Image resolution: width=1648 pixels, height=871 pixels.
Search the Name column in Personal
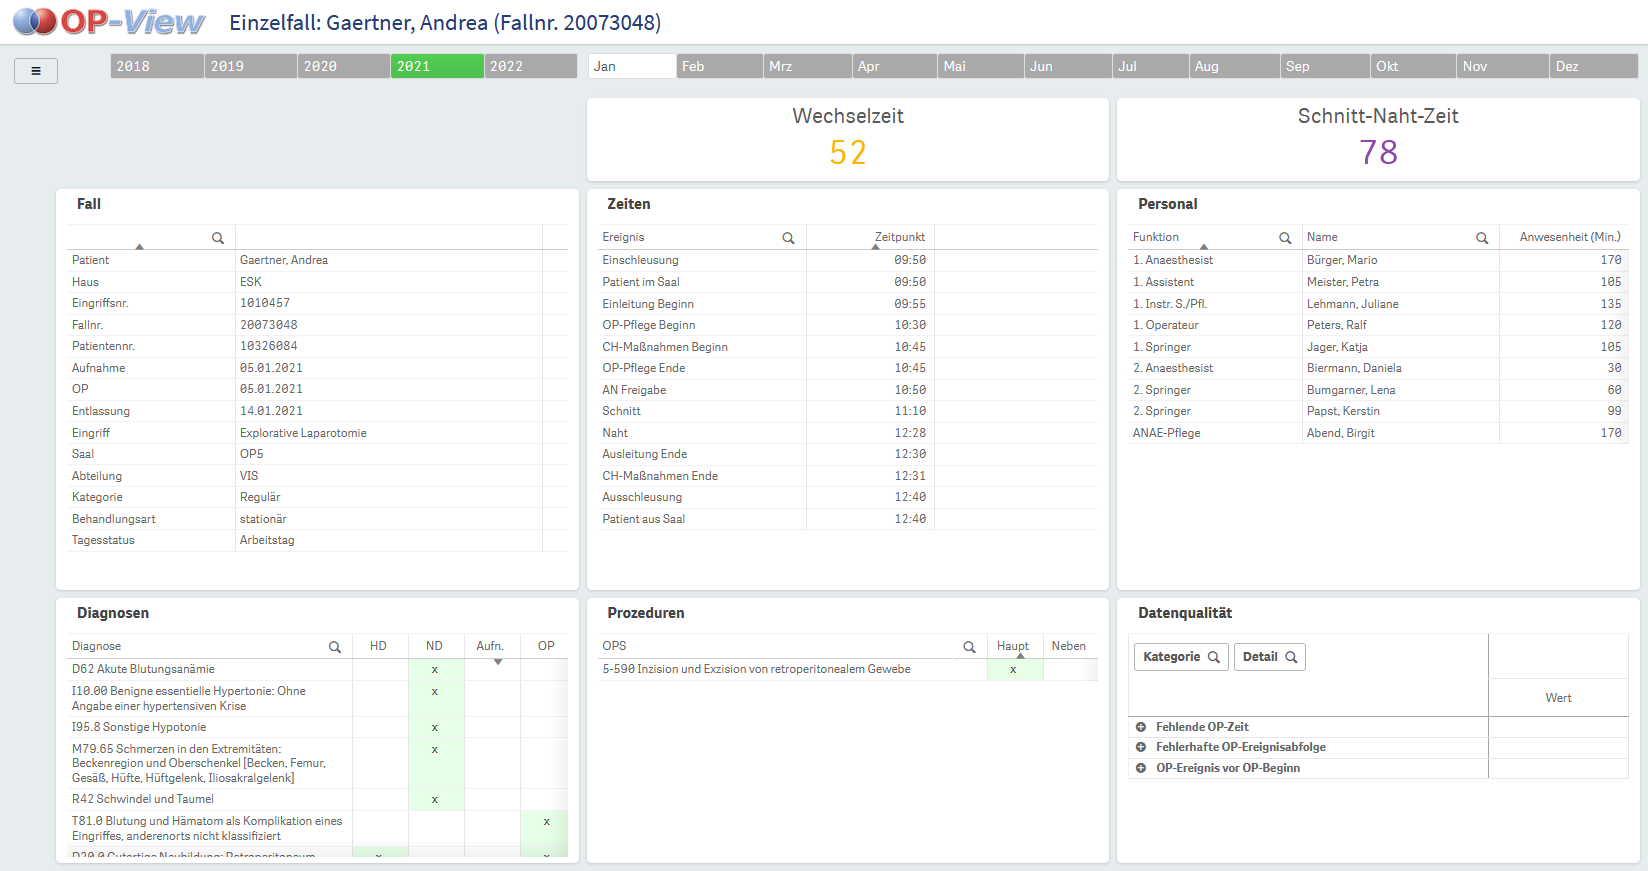(1482, 238)
